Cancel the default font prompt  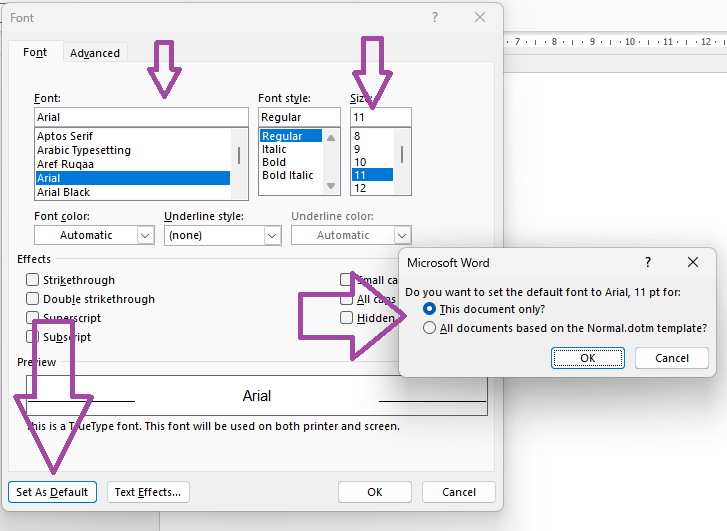[671, 358]
